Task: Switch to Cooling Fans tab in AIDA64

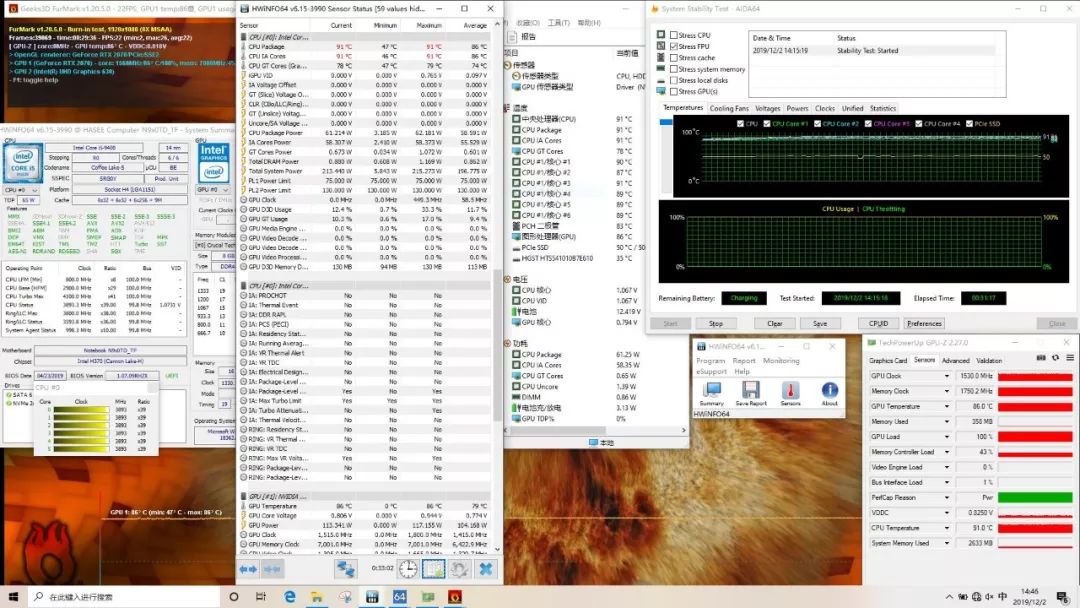Action: tap(729, 108)
